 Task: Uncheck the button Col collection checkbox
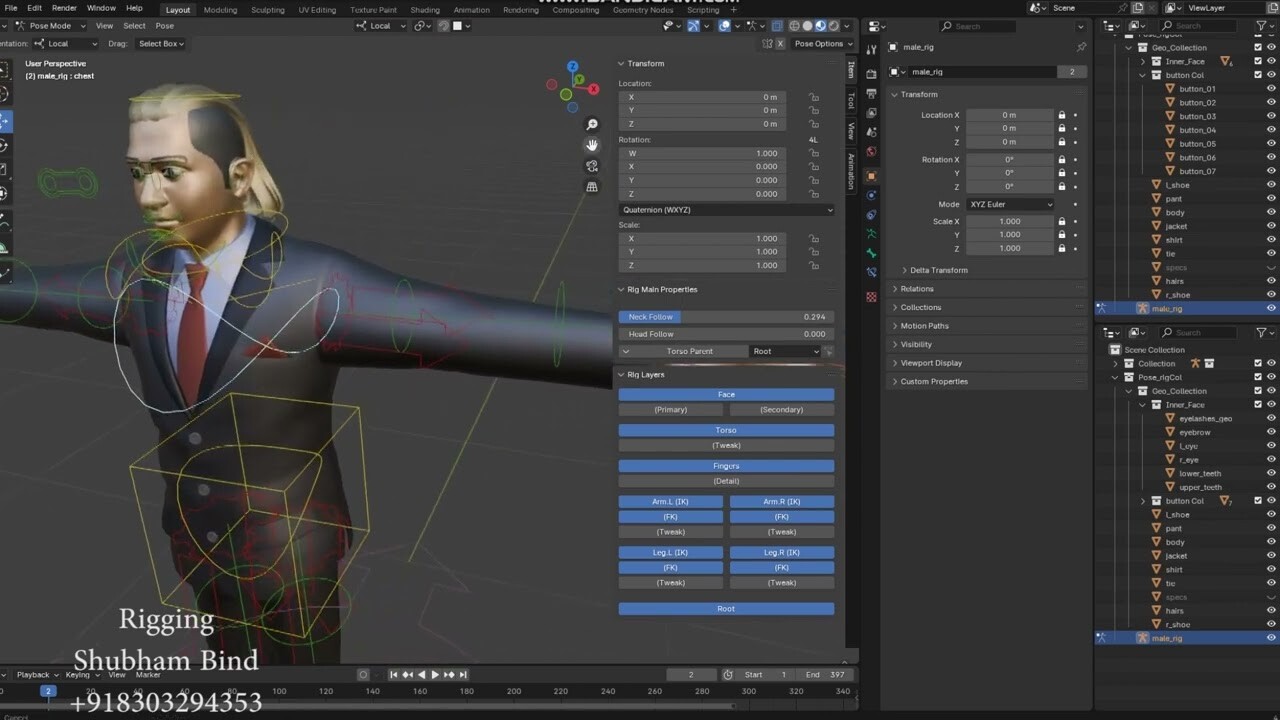point(1257,75)
